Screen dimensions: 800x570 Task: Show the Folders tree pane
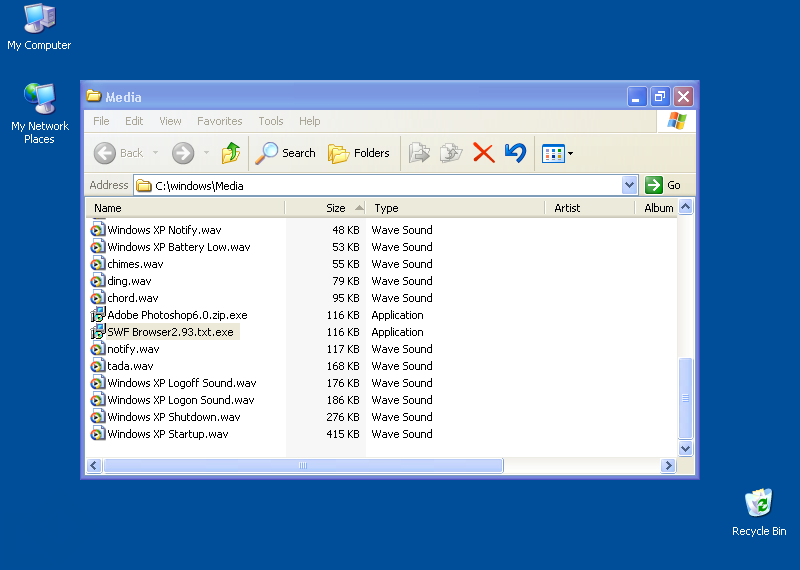[x=359, y=153]
